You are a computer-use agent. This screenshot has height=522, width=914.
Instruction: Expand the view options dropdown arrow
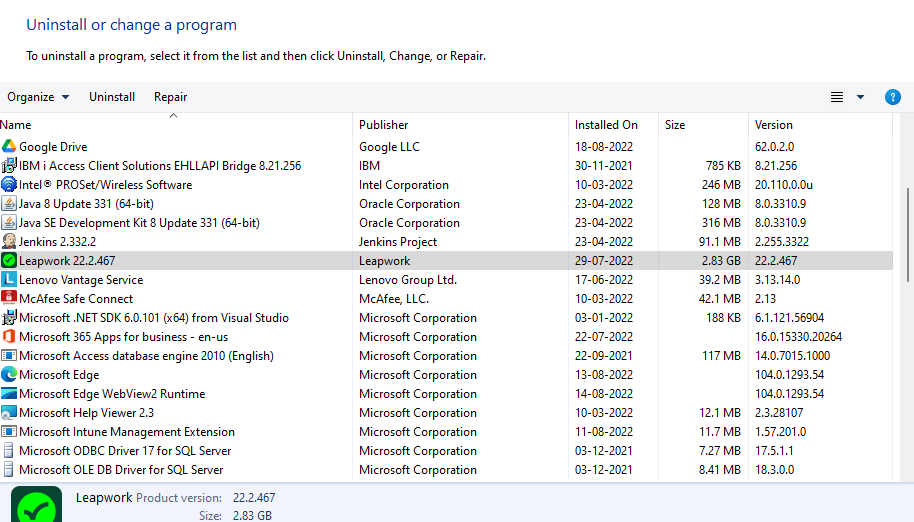click(860, 97)
